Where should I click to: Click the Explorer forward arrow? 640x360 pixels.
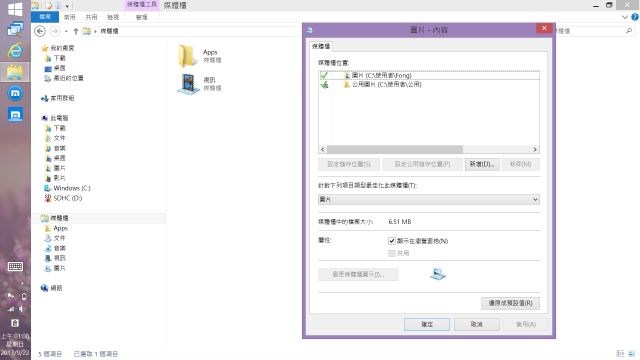(55, 31)
